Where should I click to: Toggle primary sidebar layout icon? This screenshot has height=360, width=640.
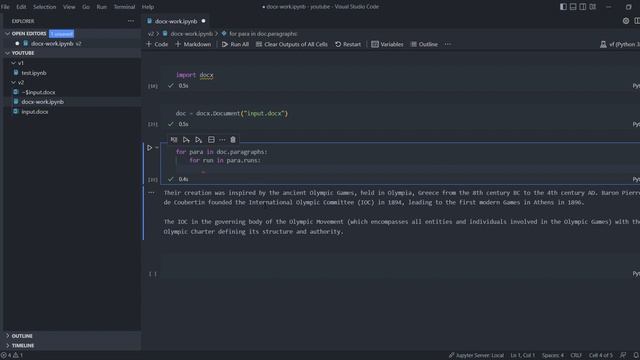(563, 7)
